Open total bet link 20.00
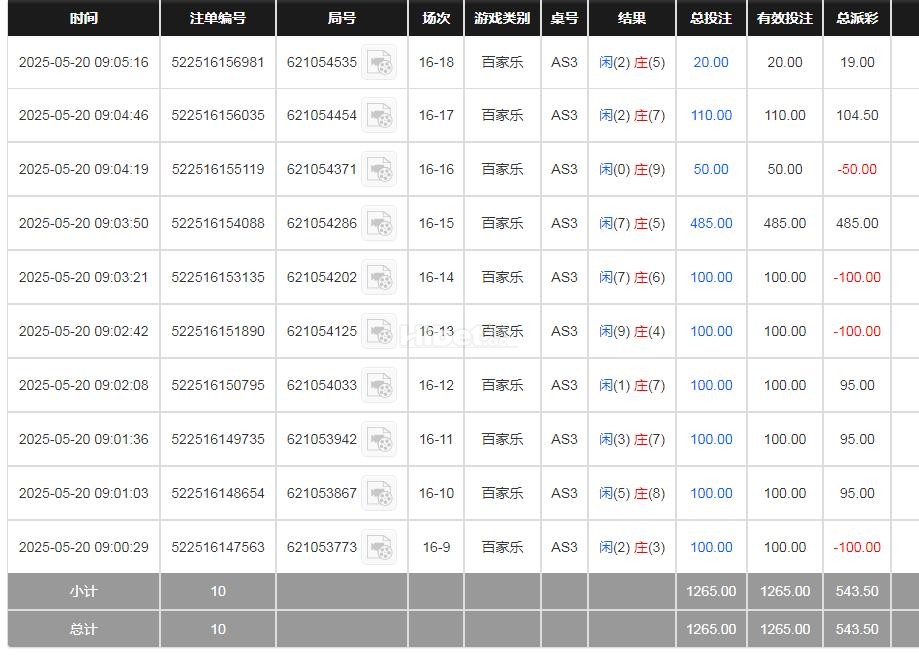The image size is (919, 671). (711, 62)
